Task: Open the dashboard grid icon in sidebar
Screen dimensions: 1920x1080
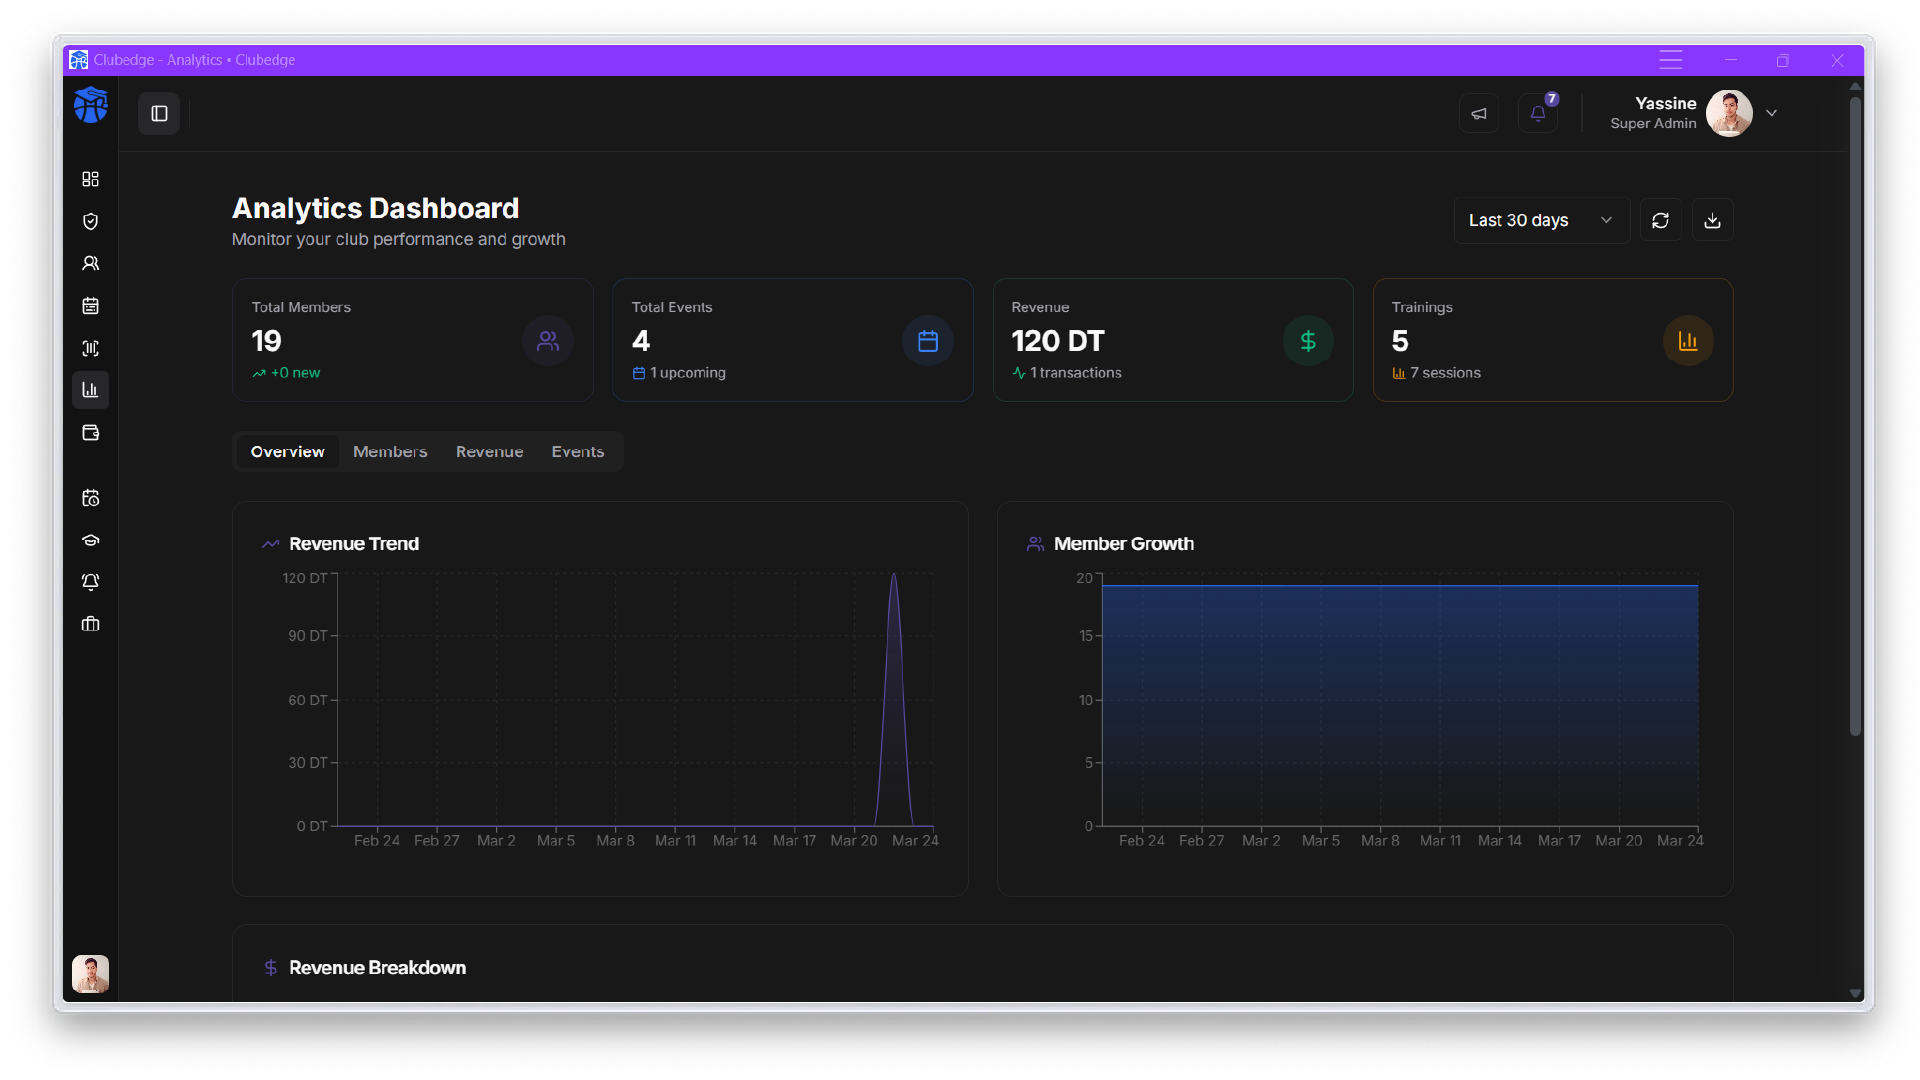Action: (90, 179)
